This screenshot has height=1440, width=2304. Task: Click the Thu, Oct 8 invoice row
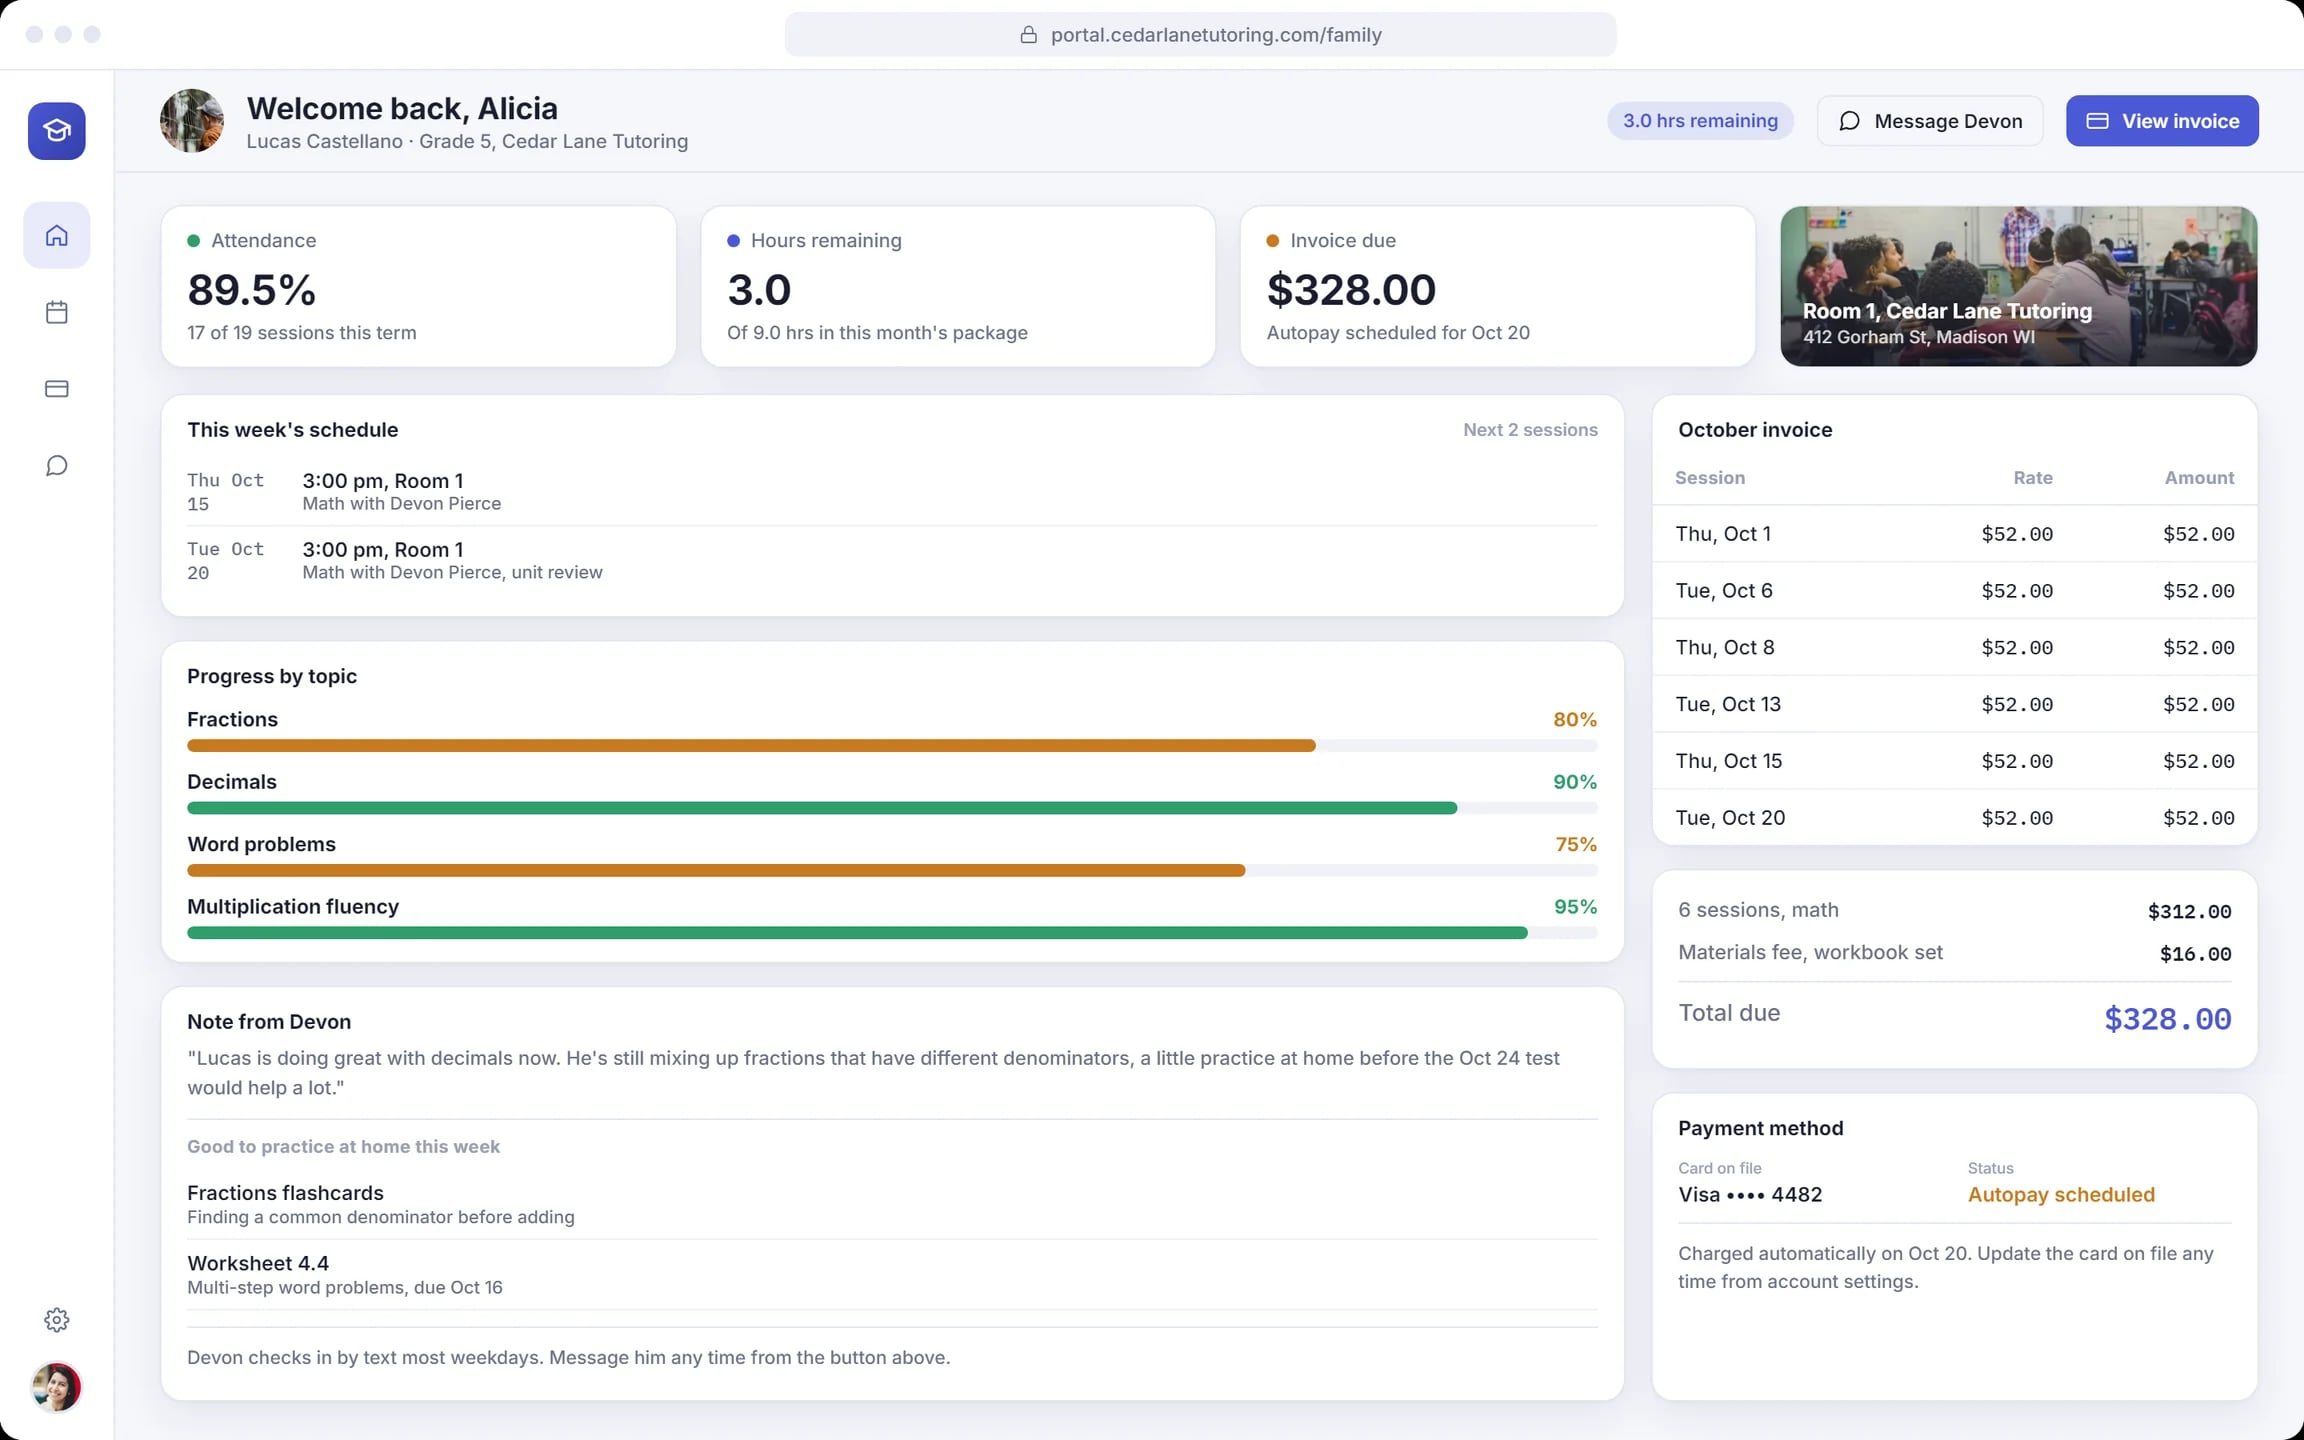click(1954, 648)
